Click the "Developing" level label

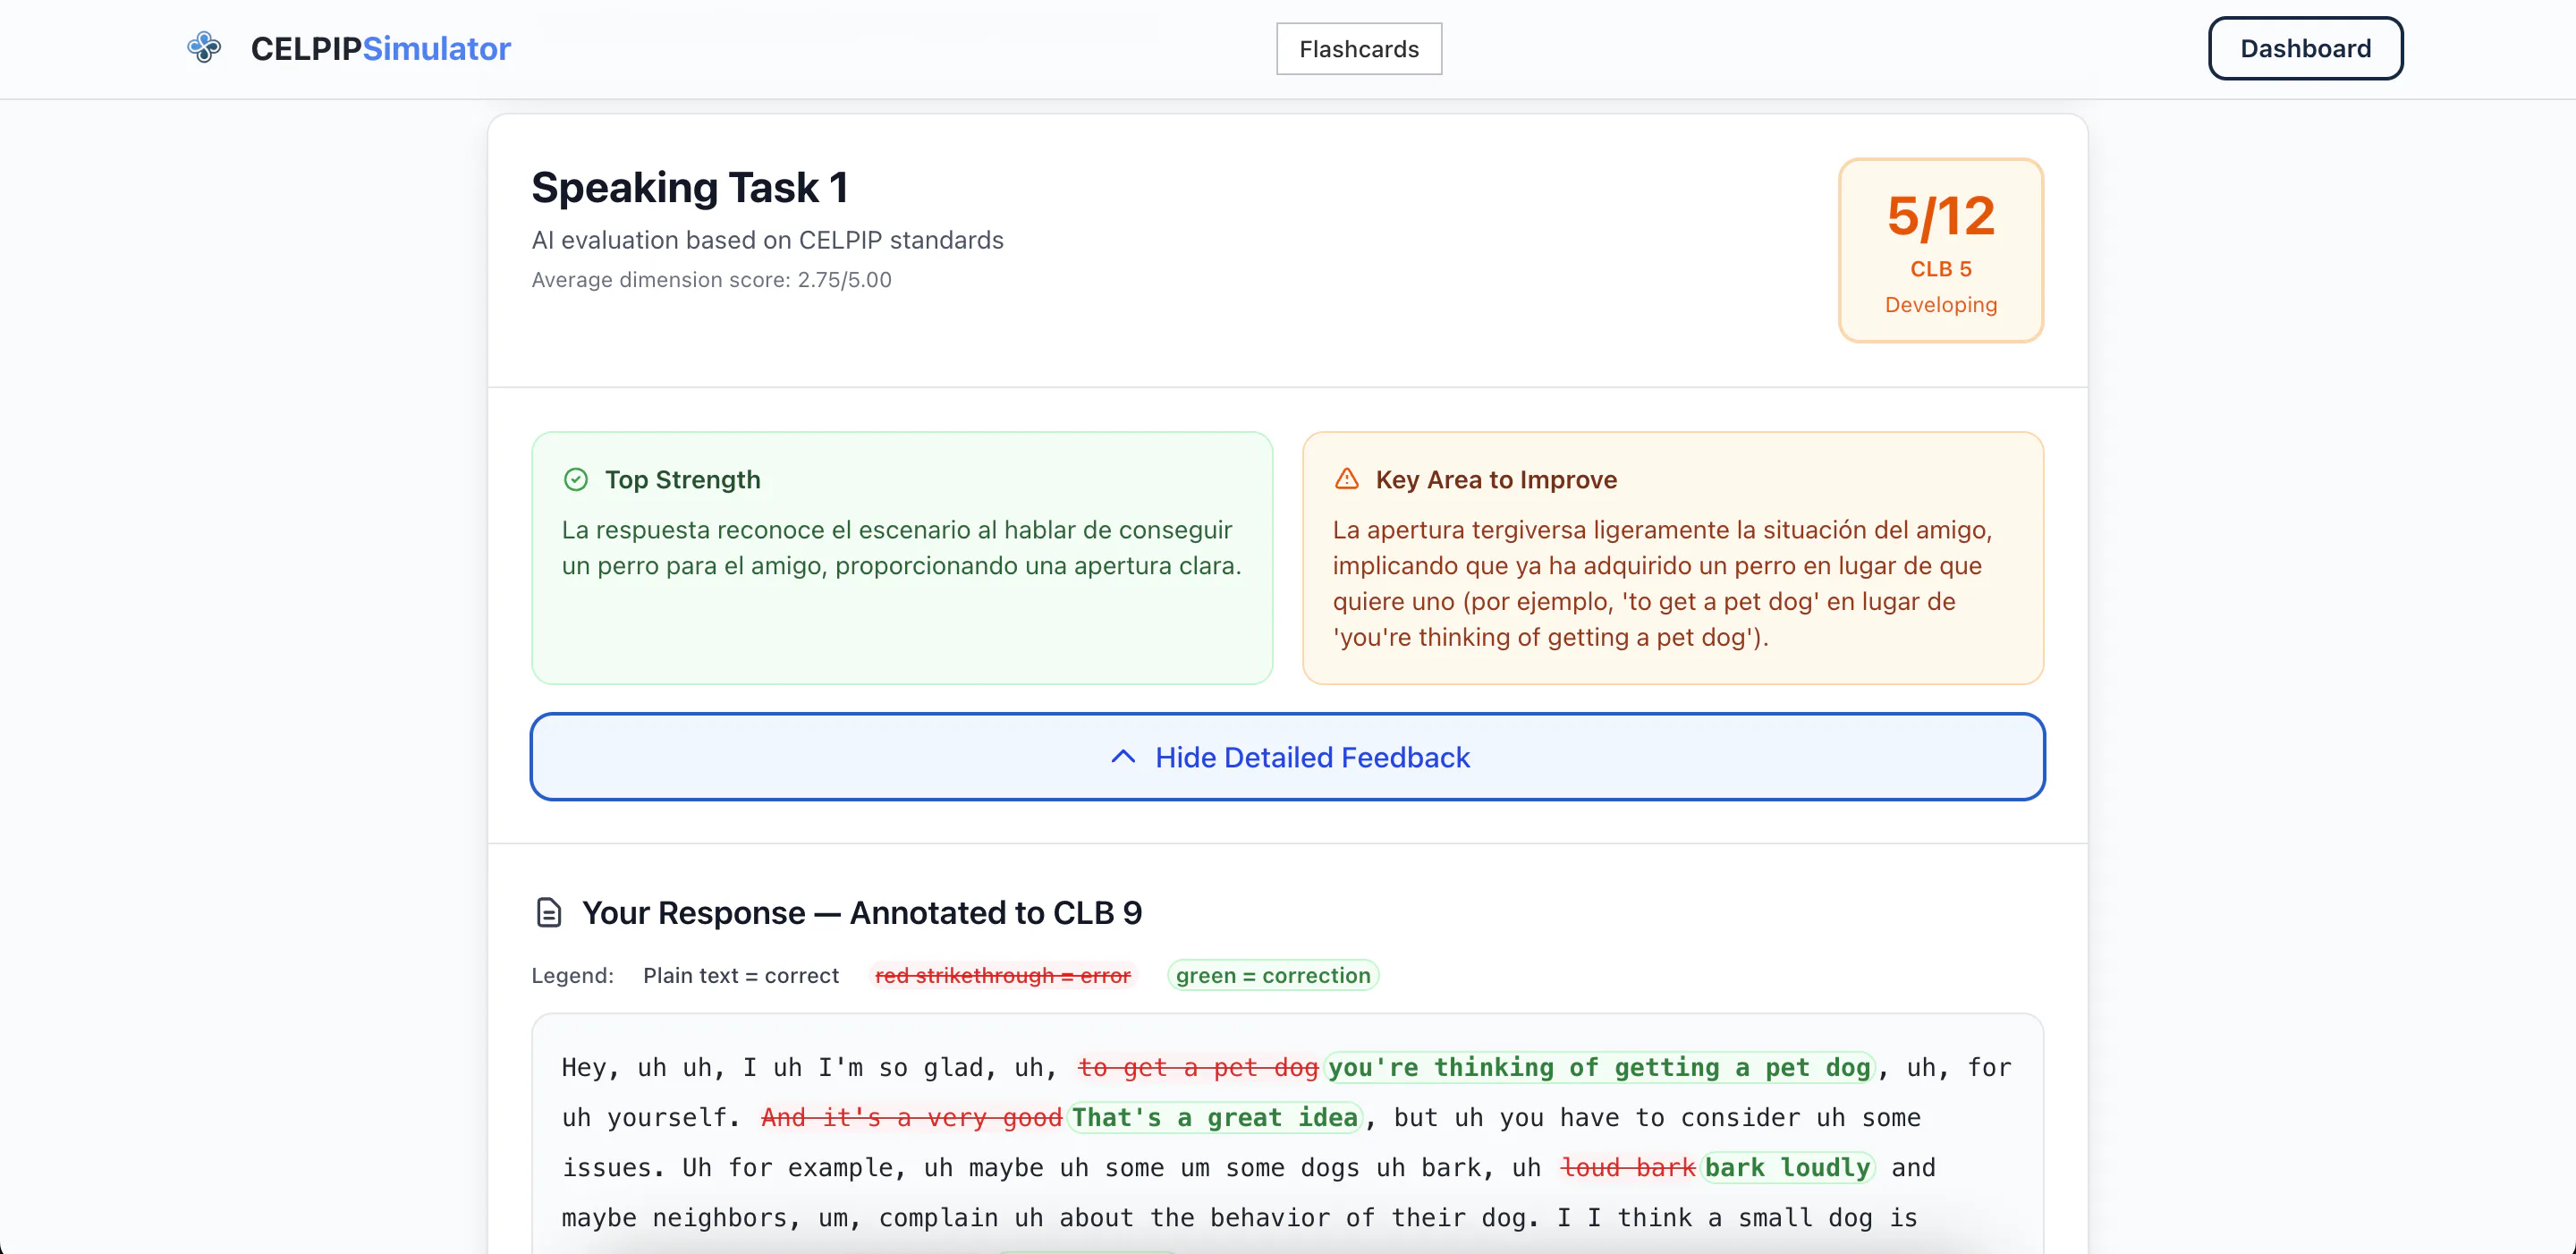[1940, 305]
